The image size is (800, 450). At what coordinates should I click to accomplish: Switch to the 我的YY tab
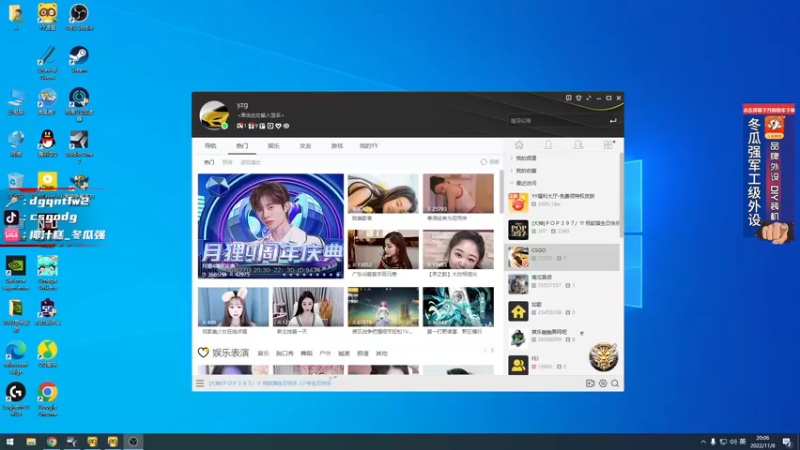368,146
